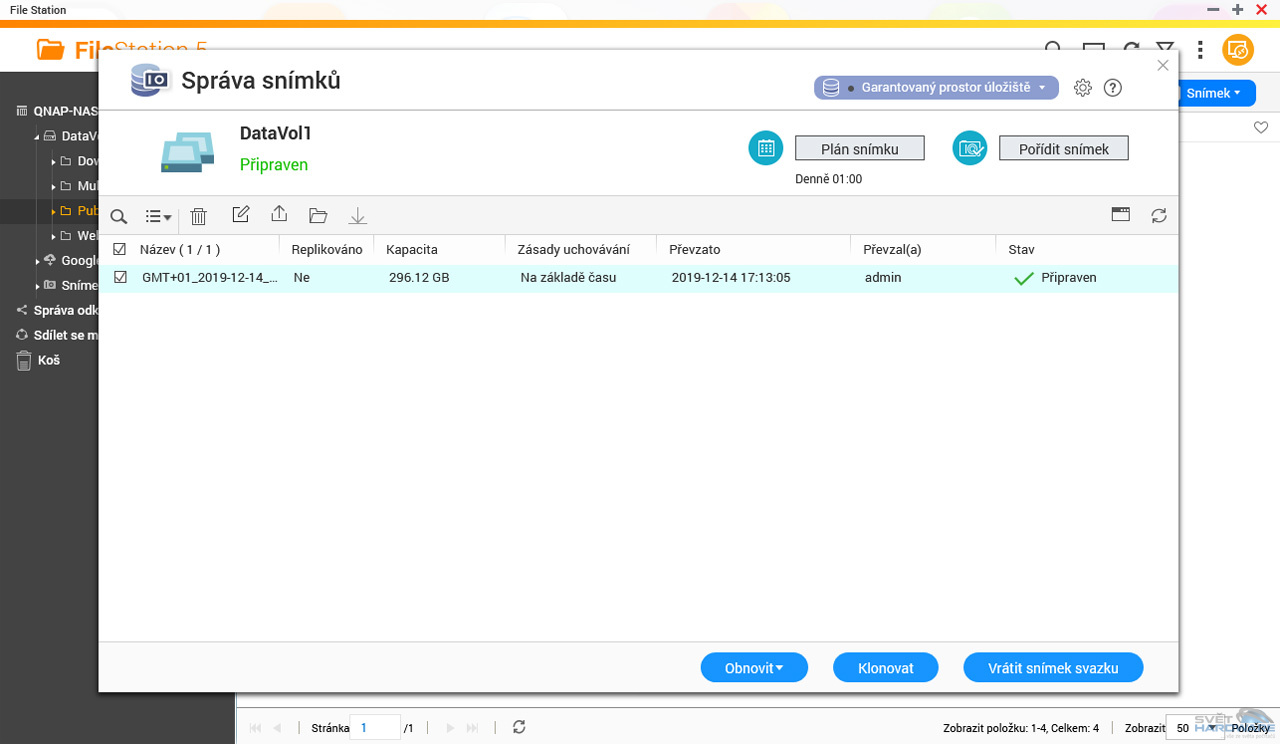
Task: Toggle the select-all checkbox in Název header
Action: coord(120,249)
